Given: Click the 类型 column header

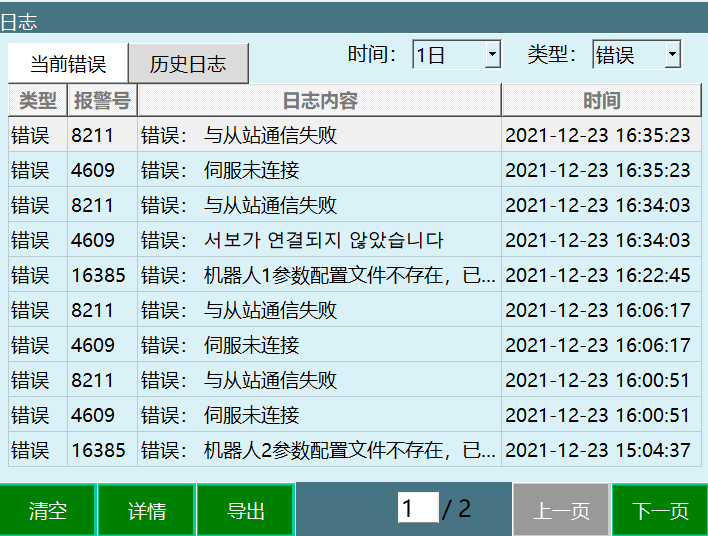Looking at the screenshot, I should [x=38, y=101].
